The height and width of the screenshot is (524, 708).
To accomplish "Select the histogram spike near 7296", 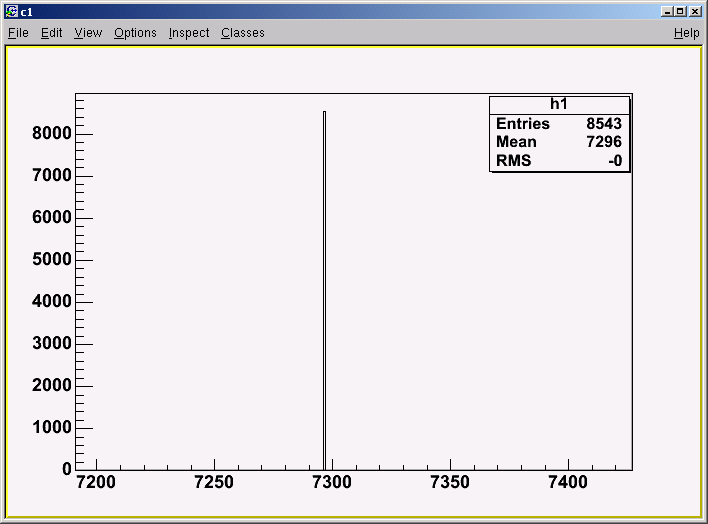I will point(325,291).
